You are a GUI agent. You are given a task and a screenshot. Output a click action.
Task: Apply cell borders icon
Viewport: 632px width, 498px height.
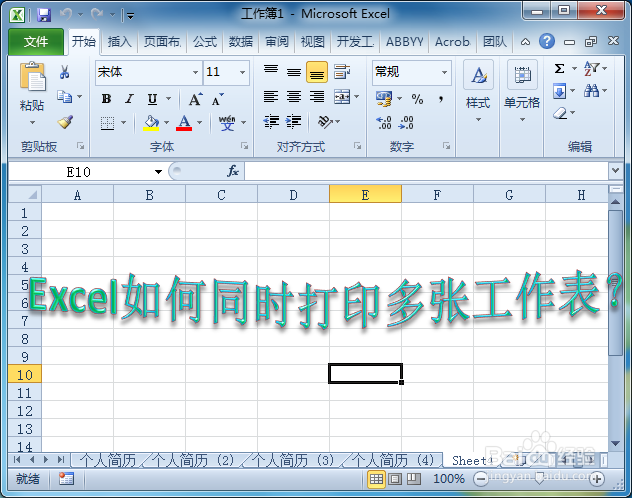point(107,122)
